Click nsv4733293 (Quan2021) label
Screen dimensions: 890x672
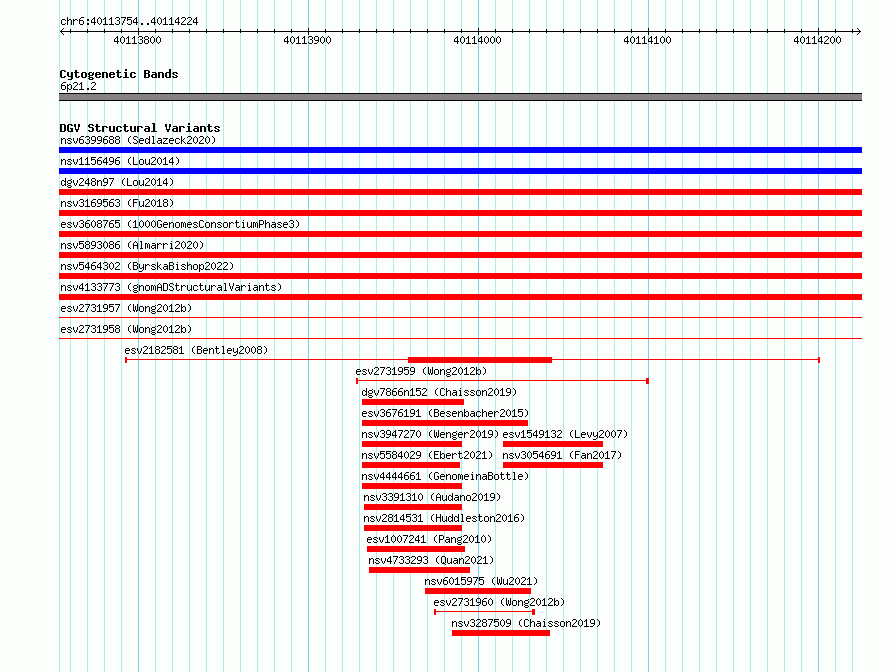click(x=431, y=560)
